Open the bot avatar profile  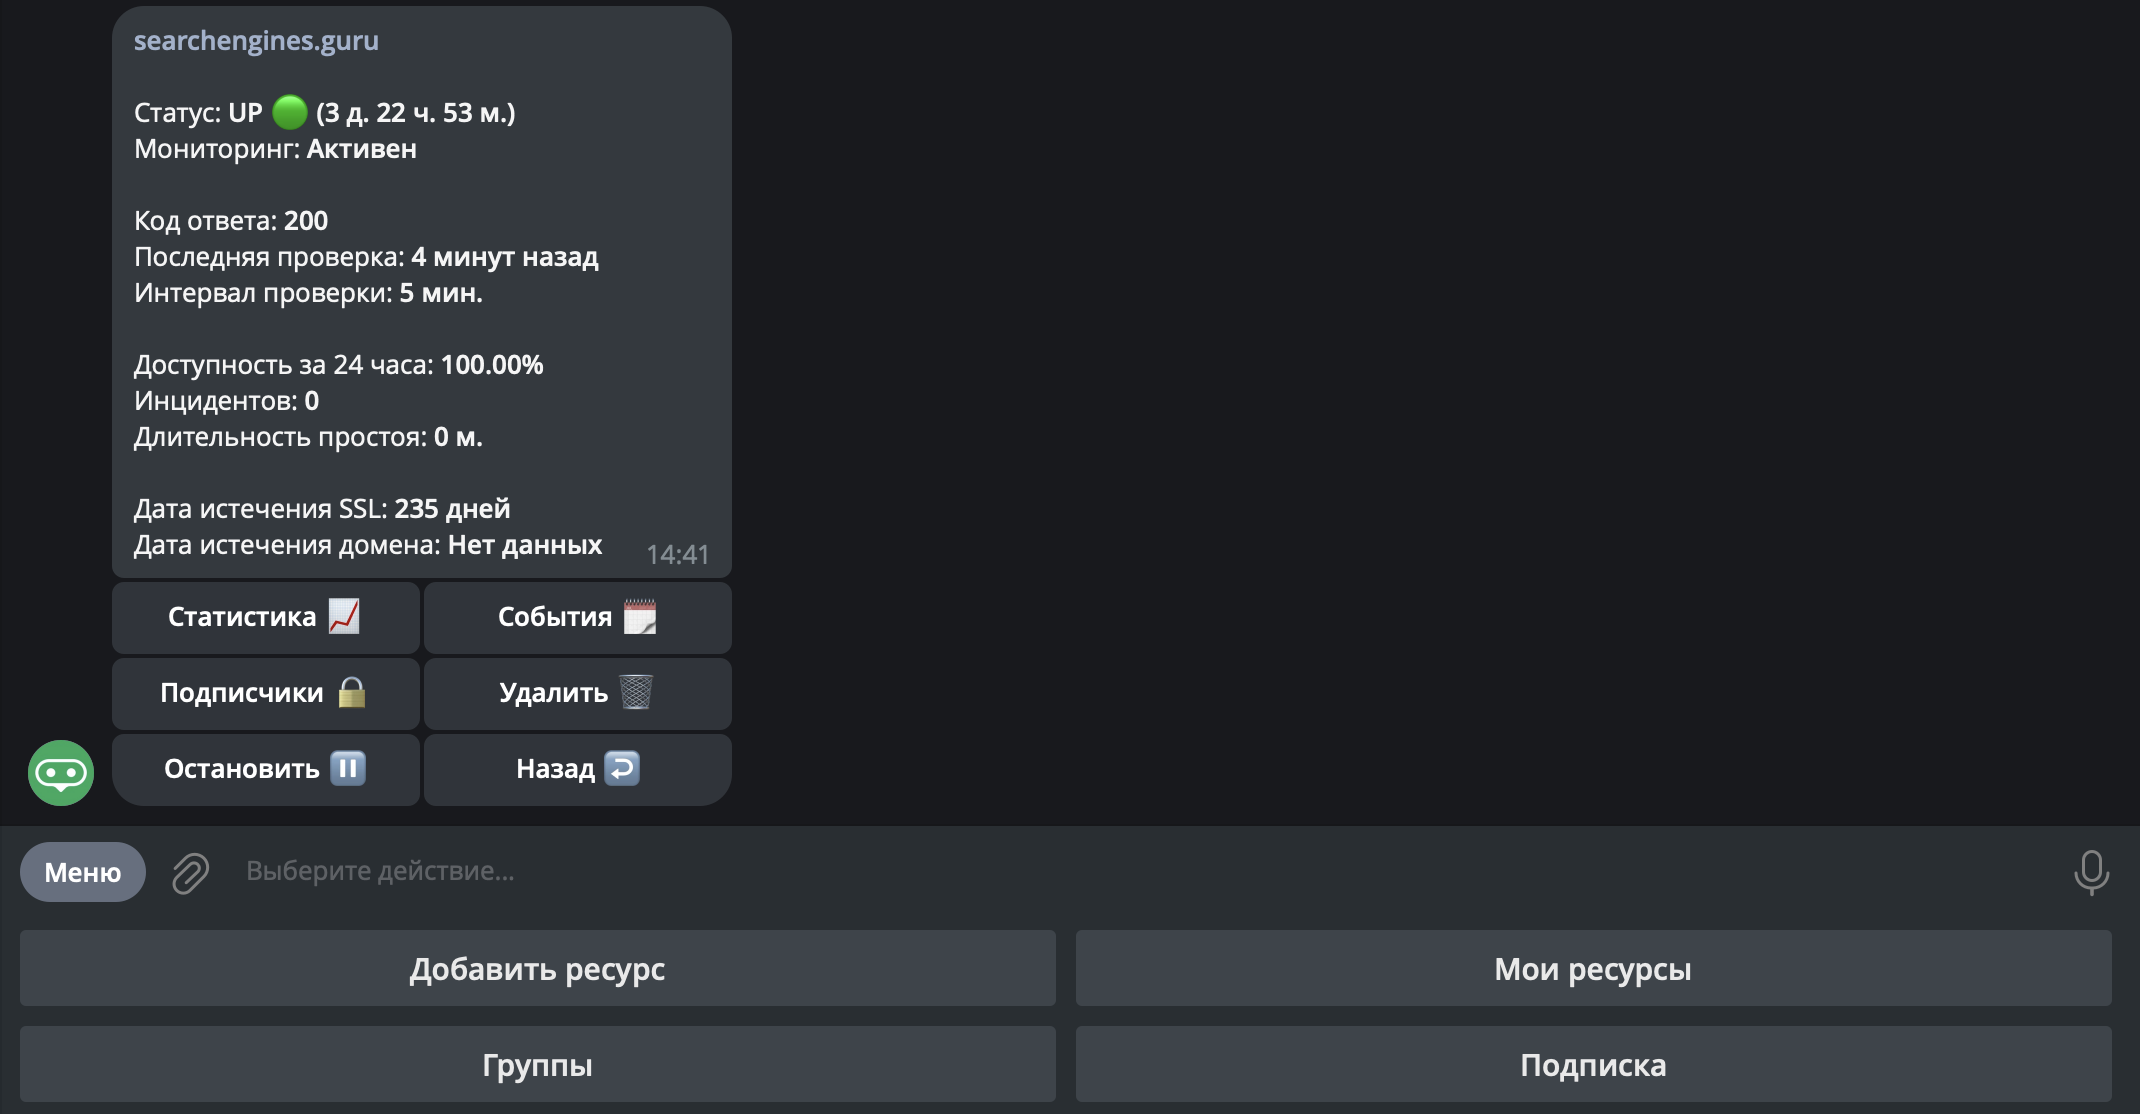click(61, 772)
